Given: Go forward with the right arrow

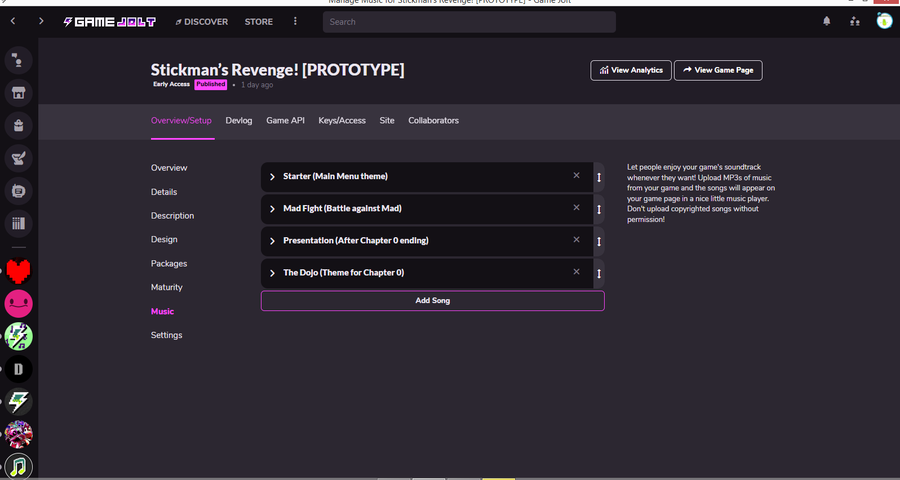Looking at the screenshot, I should point(41,21).
